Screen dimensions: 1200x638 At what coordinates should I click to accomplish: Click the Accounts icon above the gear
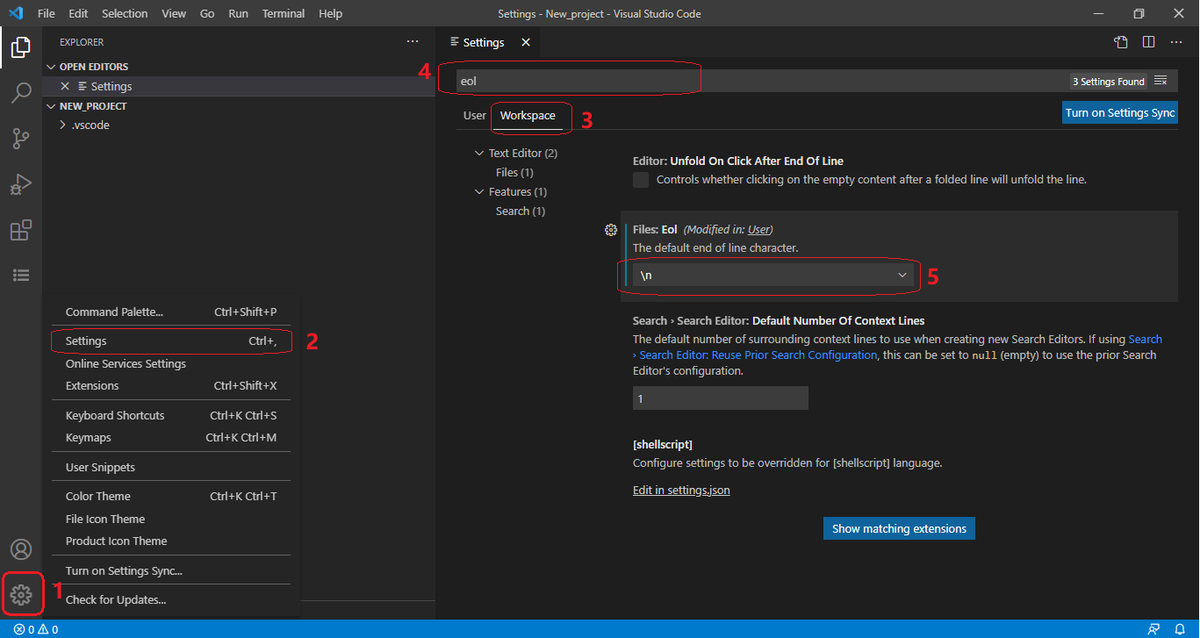20,549
